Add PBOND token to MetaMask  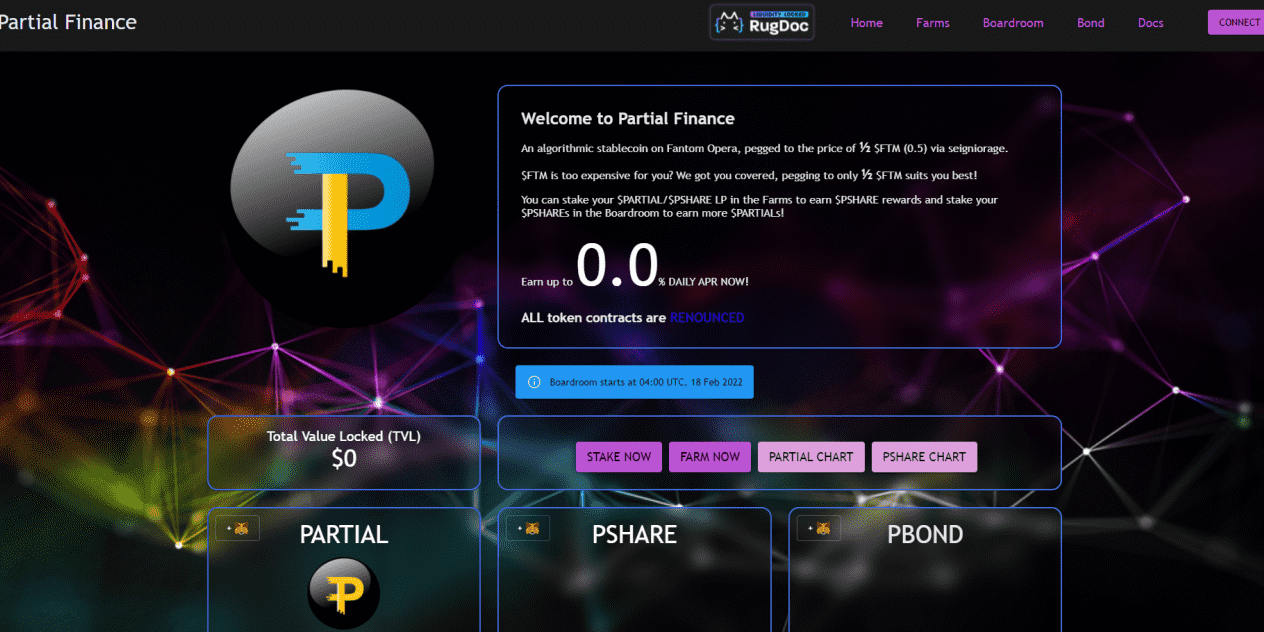(819, 528)
